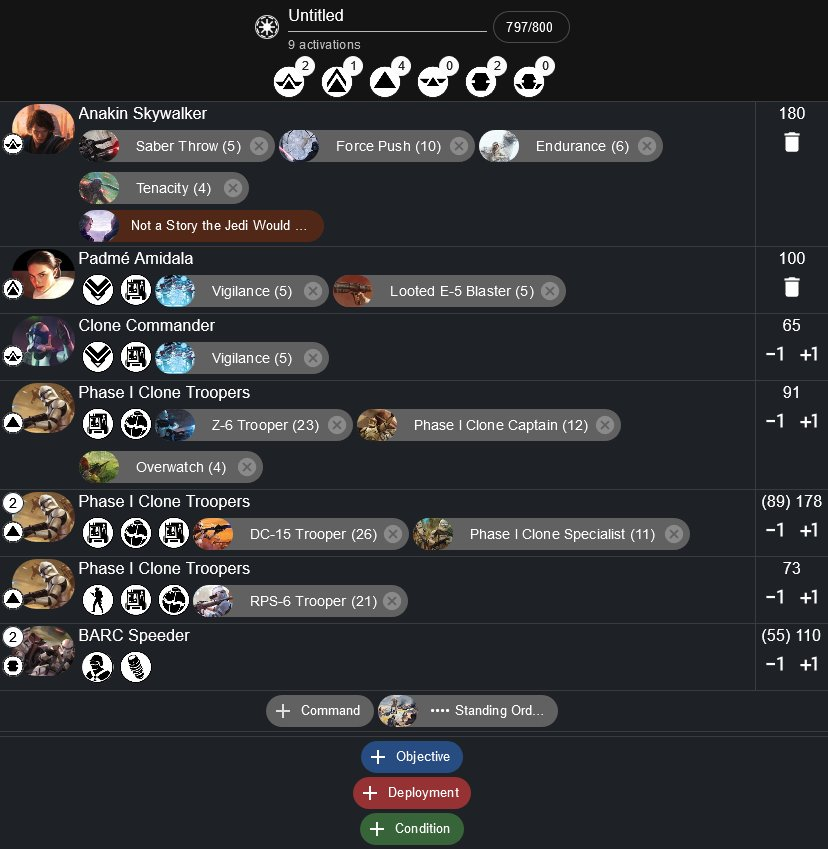Add a Deployment card

tap(412, 793)
